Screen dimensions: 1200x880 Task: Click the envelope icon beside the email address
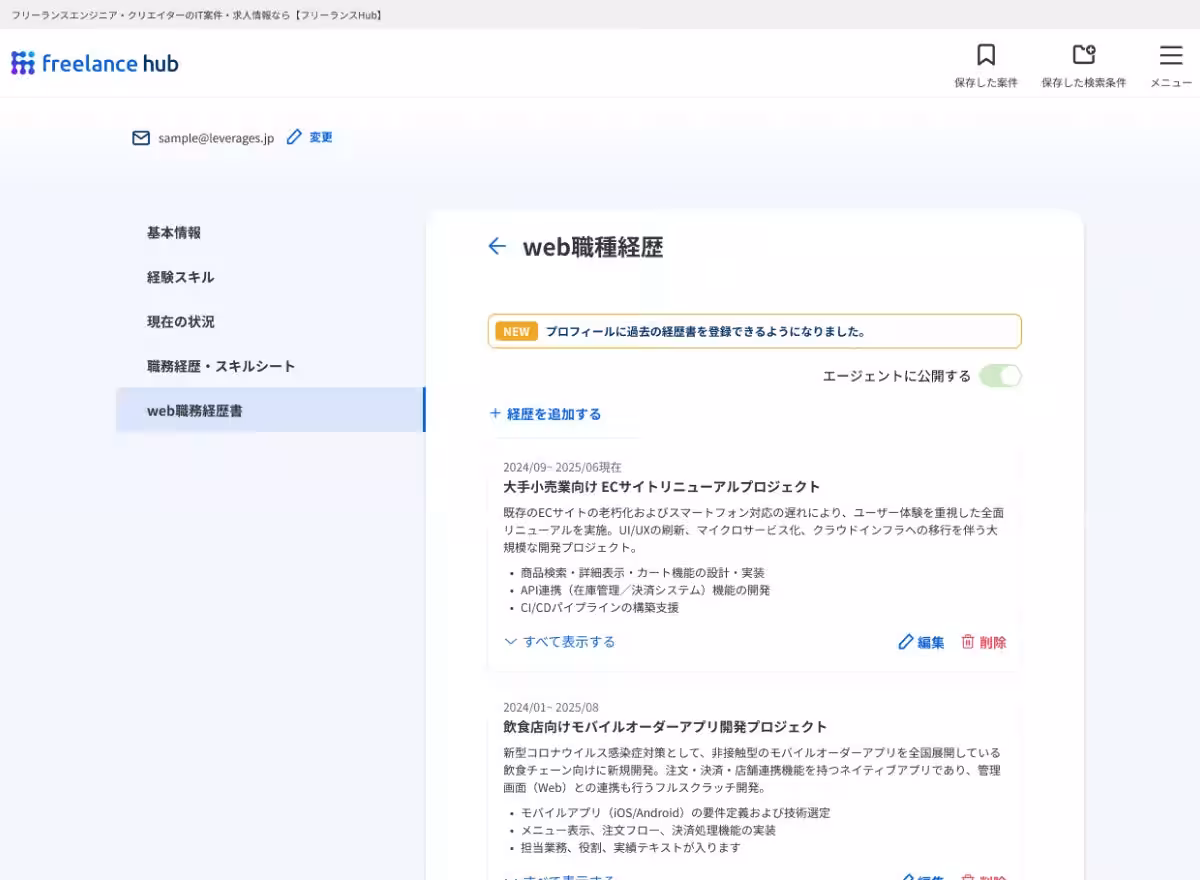[x=140, y=138]
